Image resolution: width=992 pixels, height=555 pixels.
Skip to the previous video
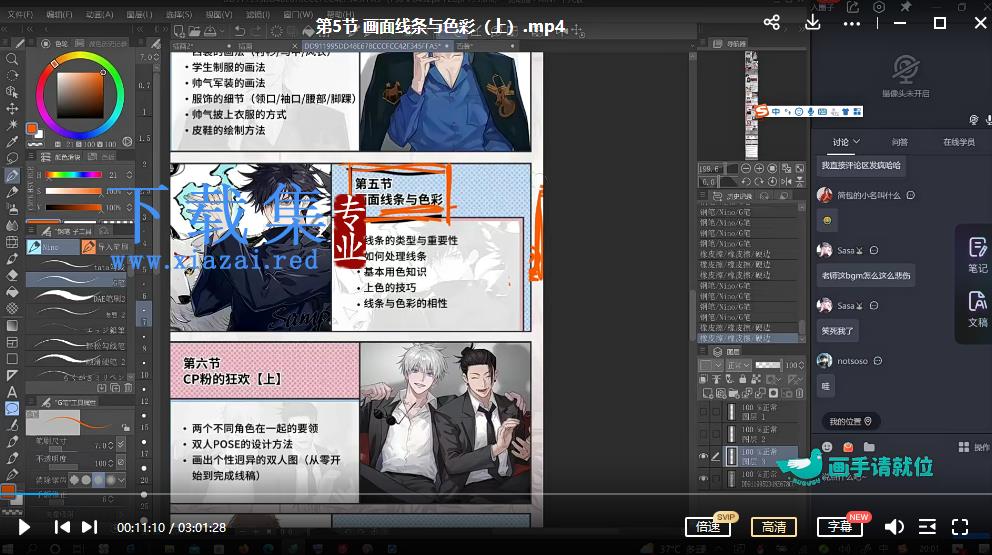[62, 527]
